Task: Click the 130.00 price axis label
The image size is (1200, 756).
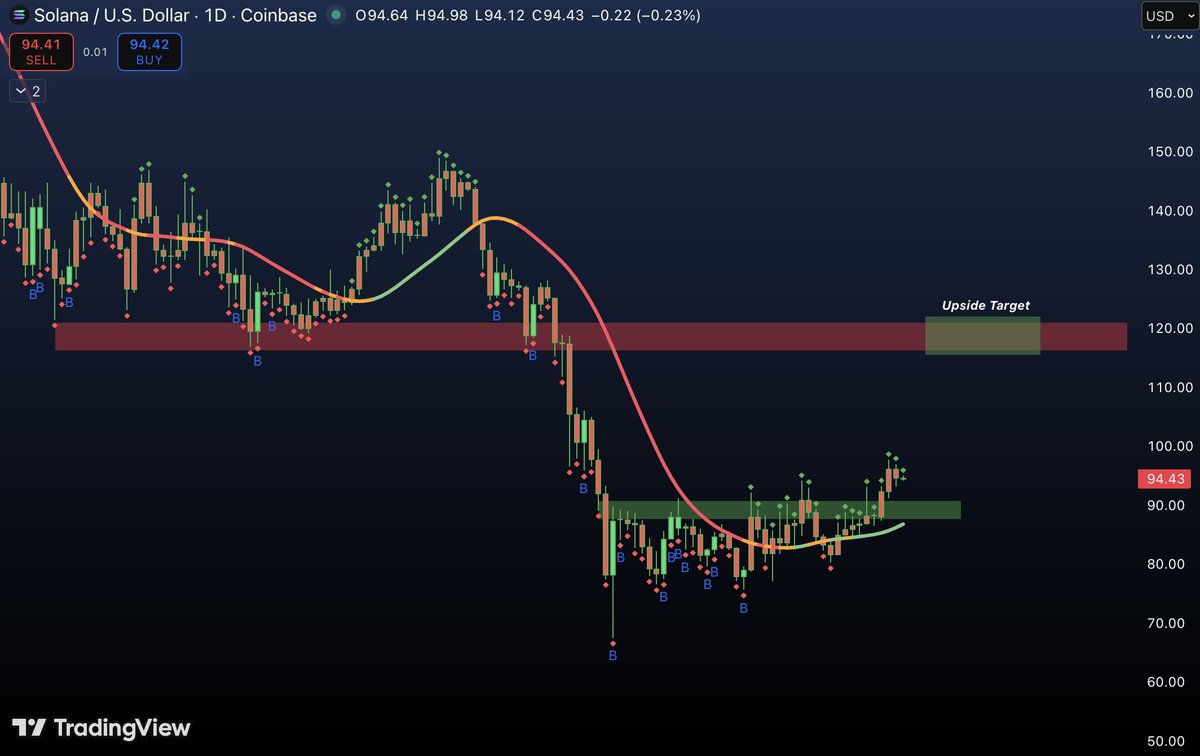Action: click(1170, 270)
